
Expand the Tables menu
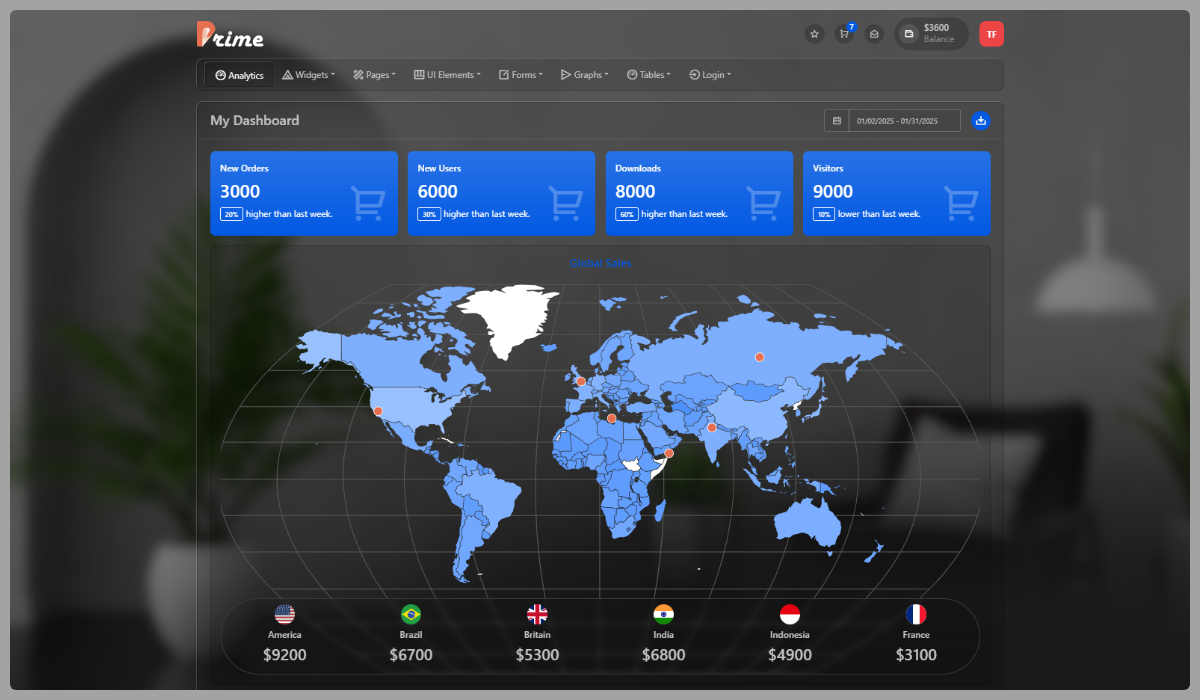tap(648, 74)
